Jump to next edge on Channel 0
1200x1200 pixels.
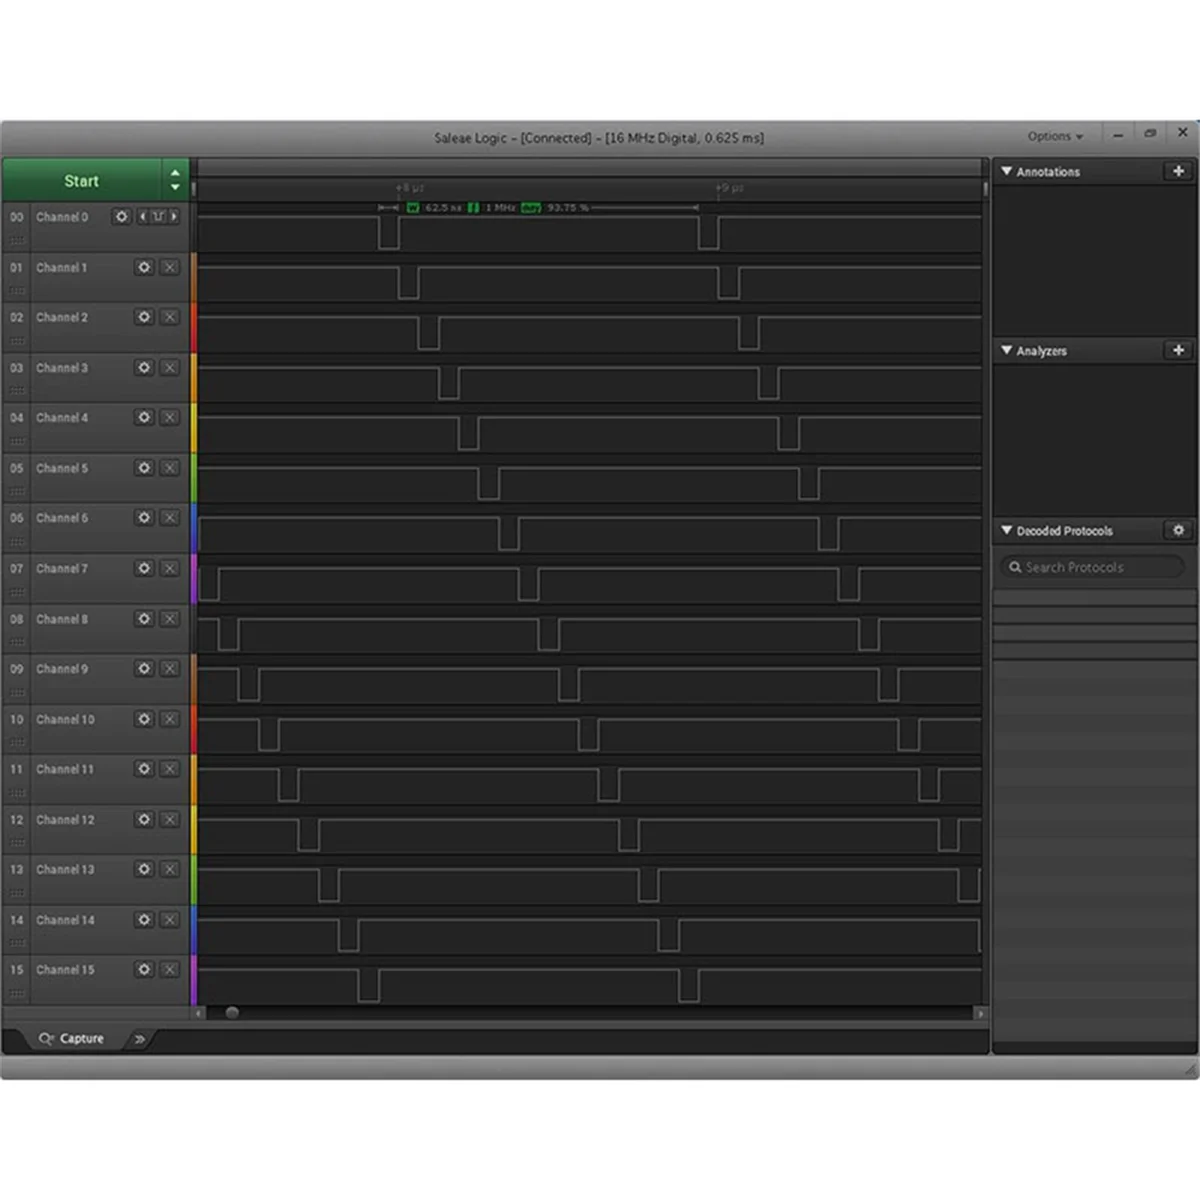point(174,216)
